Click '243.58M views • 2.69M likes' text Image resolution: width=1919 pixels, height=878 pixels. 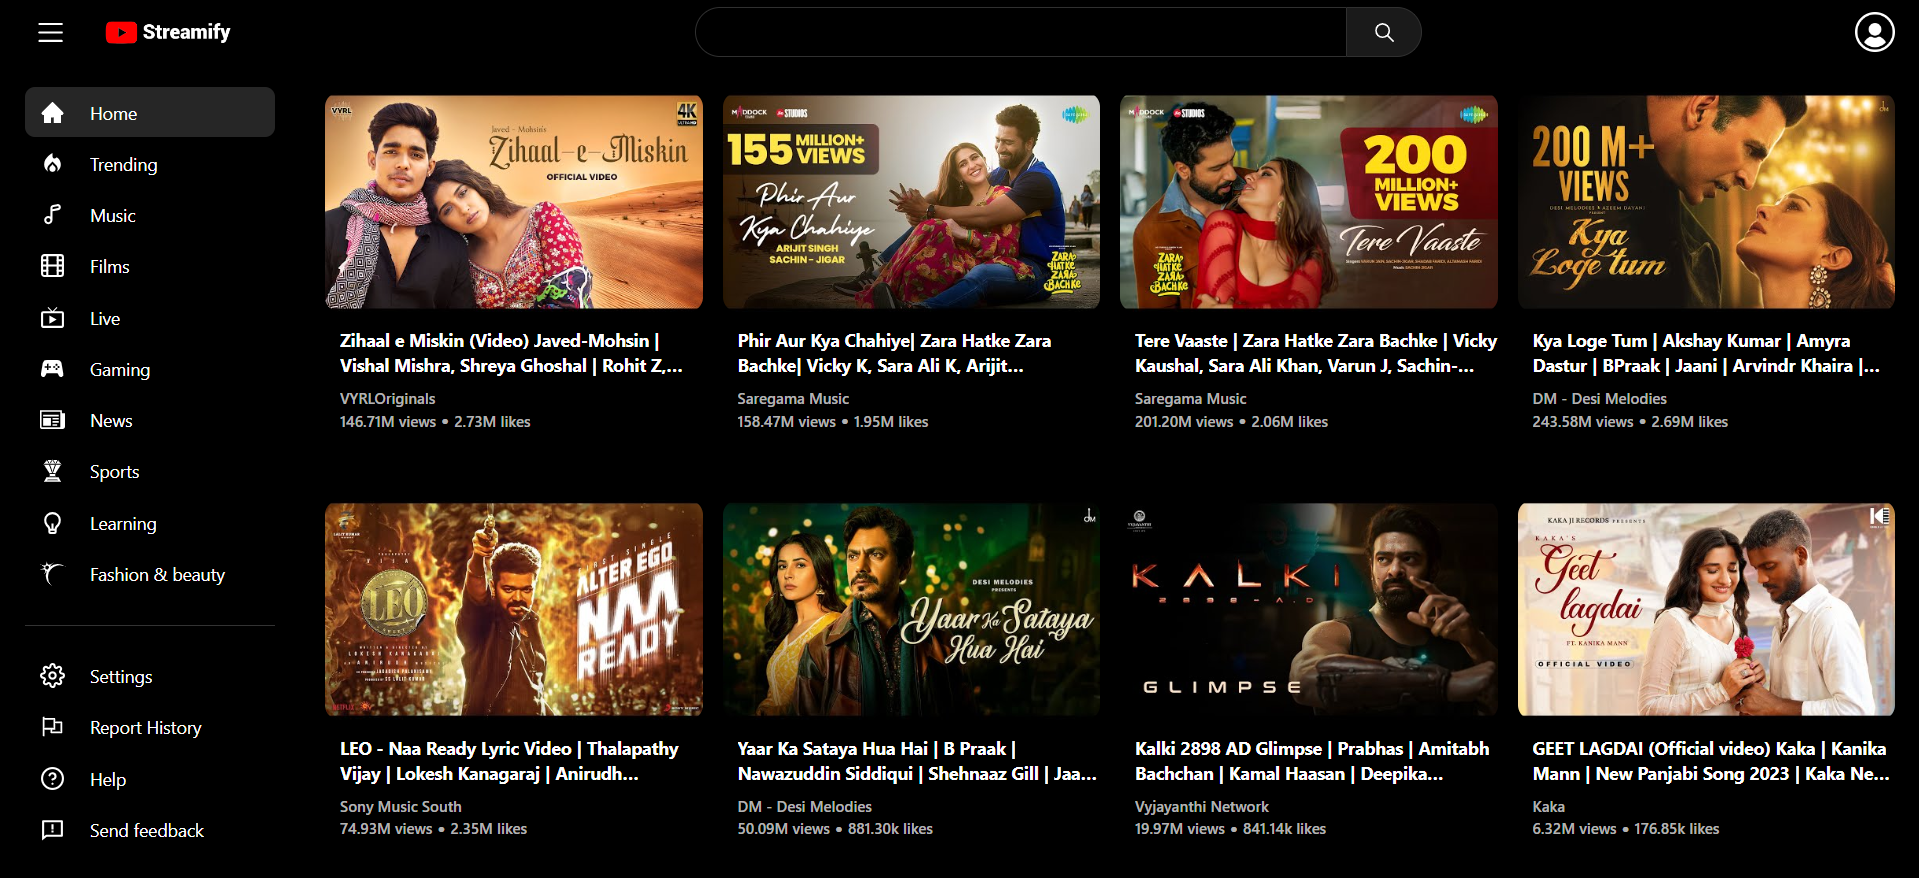(1630, 421)
